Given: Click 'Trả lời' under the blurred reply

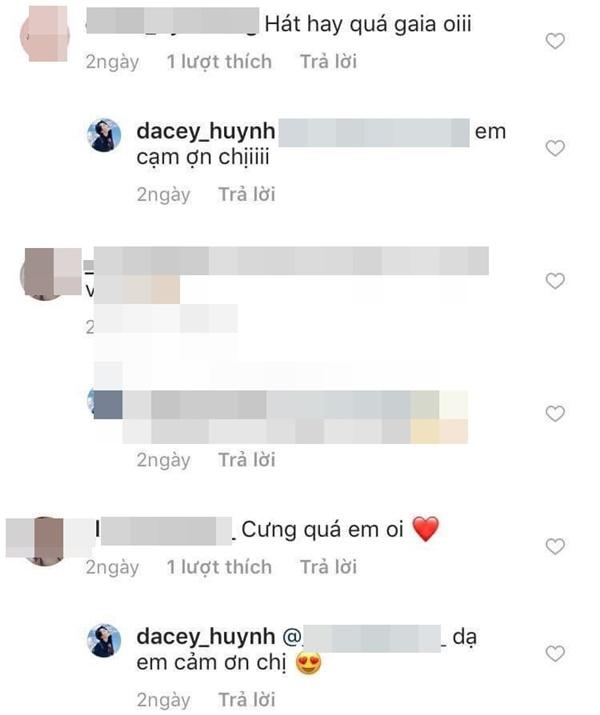Looking at the screenshot, I should (x=247, y=460).
